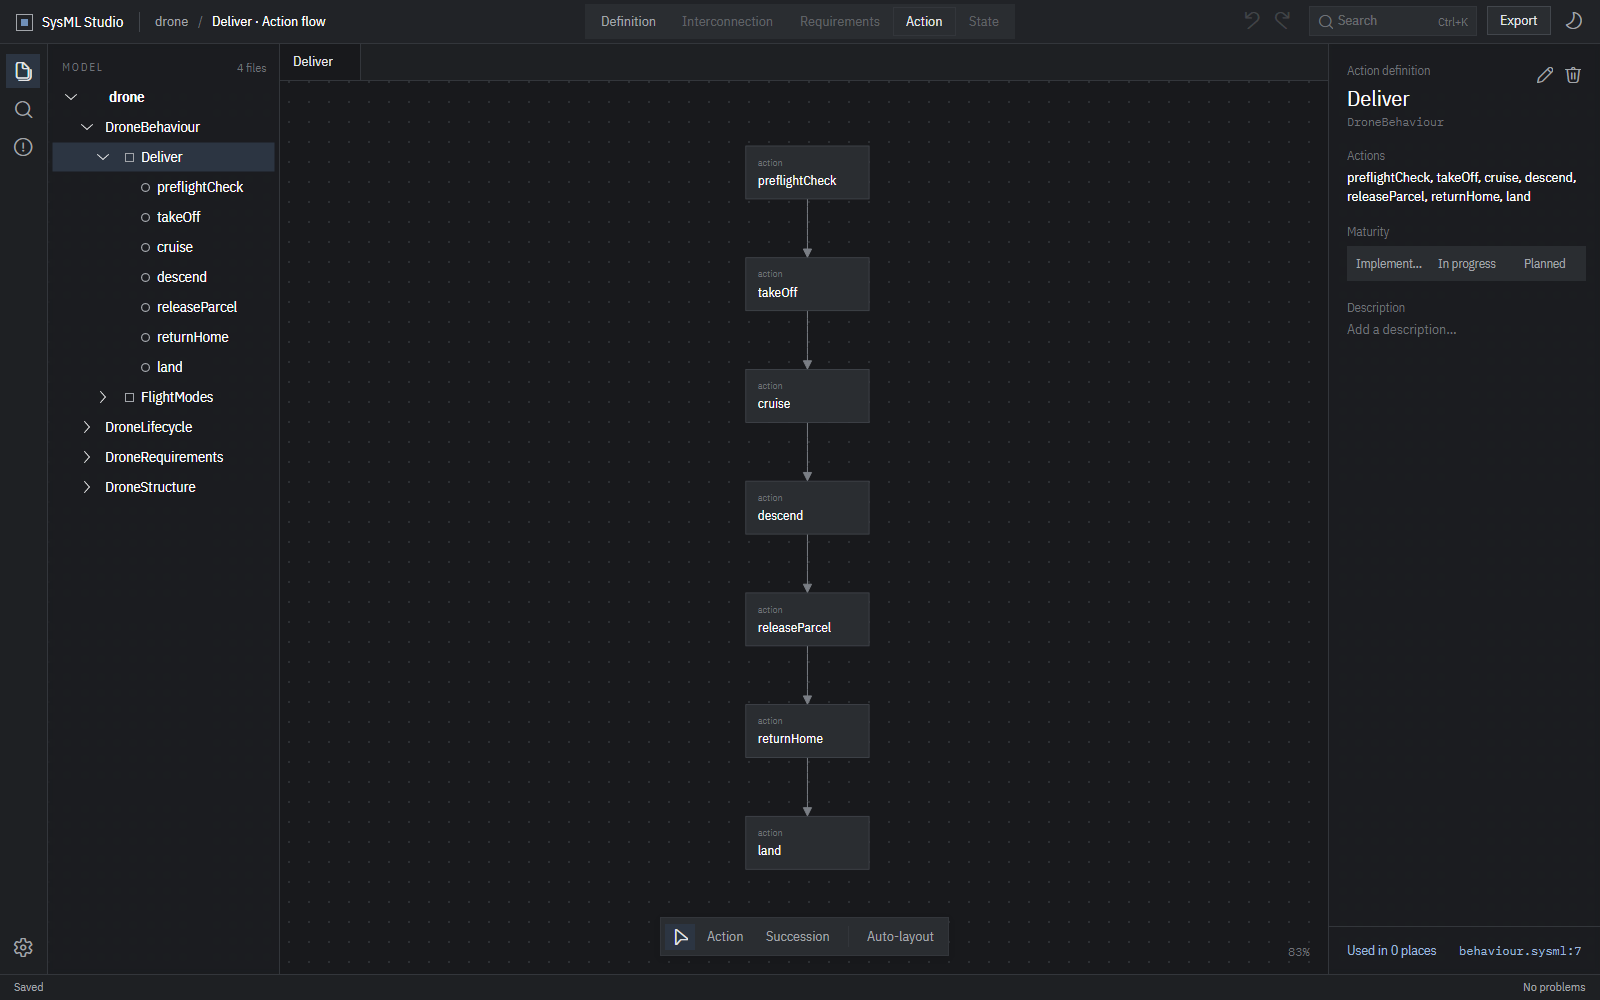Open the problems alert icon
This screenshot has height=1000, width=1600.
click(x=23, y=147)
